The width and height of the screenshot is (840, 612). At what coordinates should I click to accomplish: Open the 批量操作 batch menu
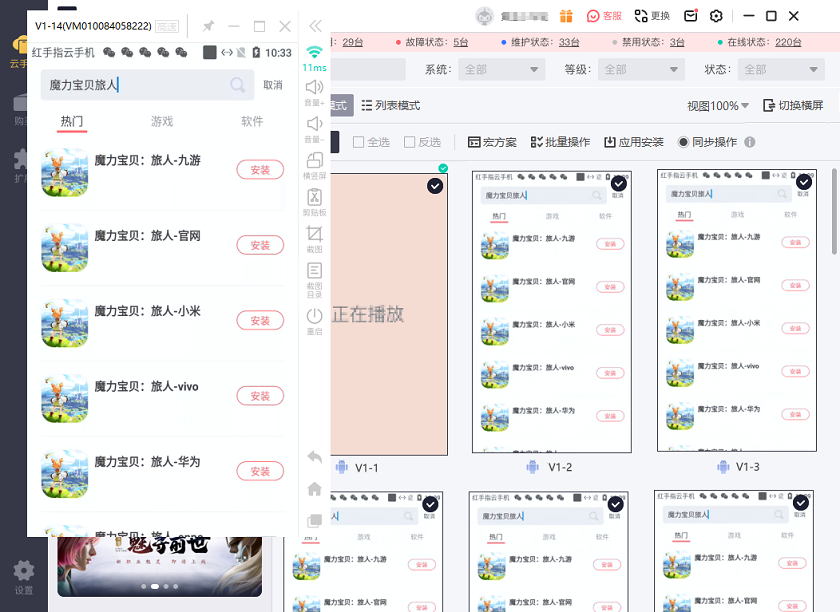tap(560, 142)
